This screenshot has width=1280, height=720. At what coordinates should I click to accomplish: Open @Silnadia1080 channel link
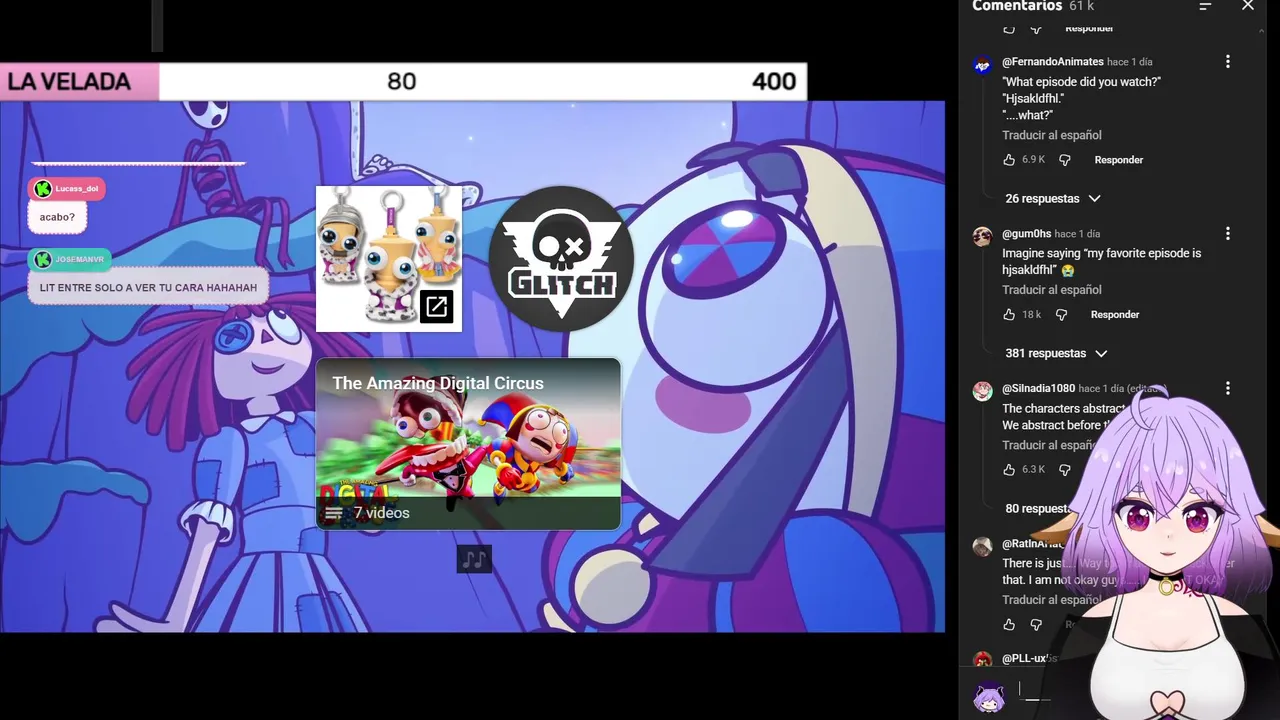1039,388
